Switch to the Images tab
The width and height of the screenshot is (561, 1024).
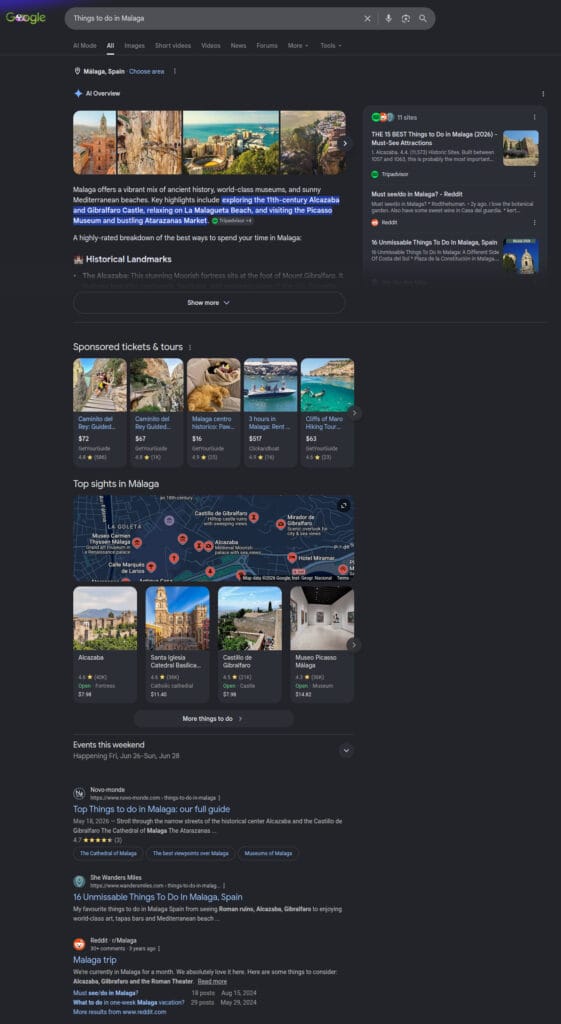(135, 46)
